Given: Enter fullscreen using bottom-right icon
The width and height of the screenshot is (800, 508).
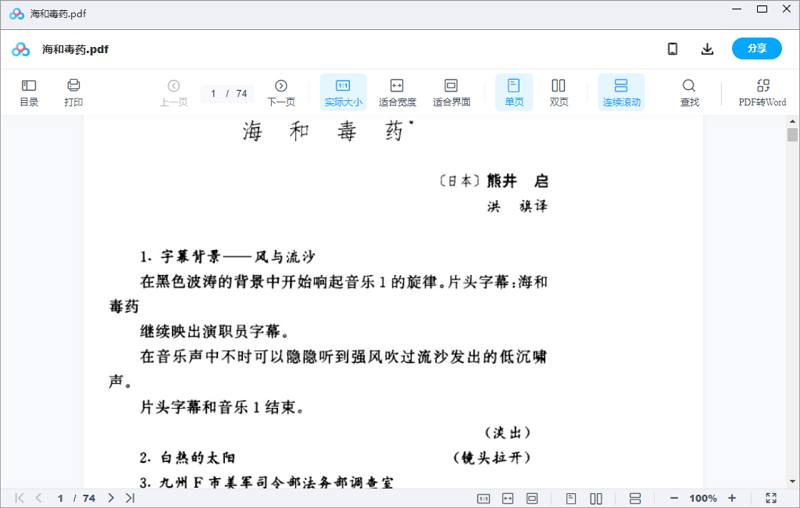Looking at the screenshot, I should (771, 498).
